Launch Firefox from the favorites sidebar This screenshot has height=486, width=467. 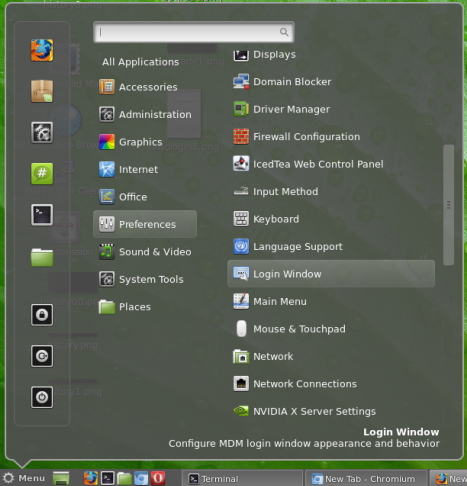[x=42, y=50]
